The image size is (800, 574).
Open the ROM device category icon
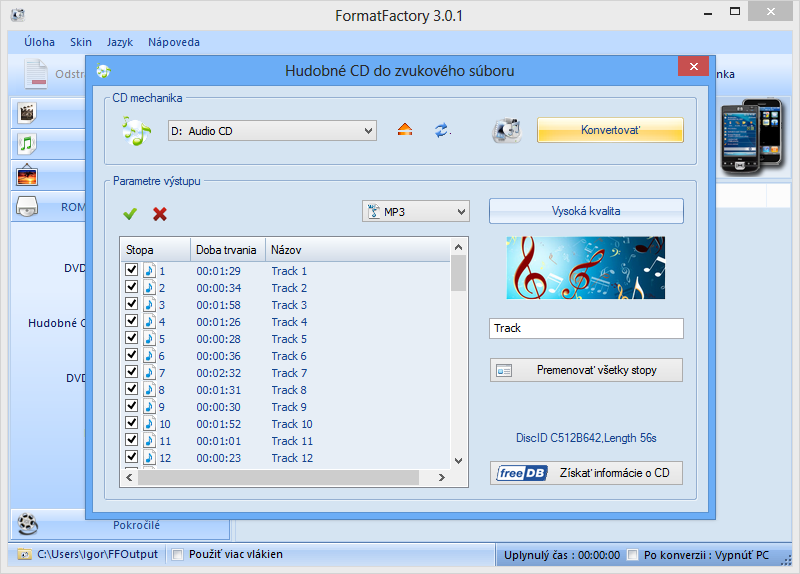[x=27, y=207]
